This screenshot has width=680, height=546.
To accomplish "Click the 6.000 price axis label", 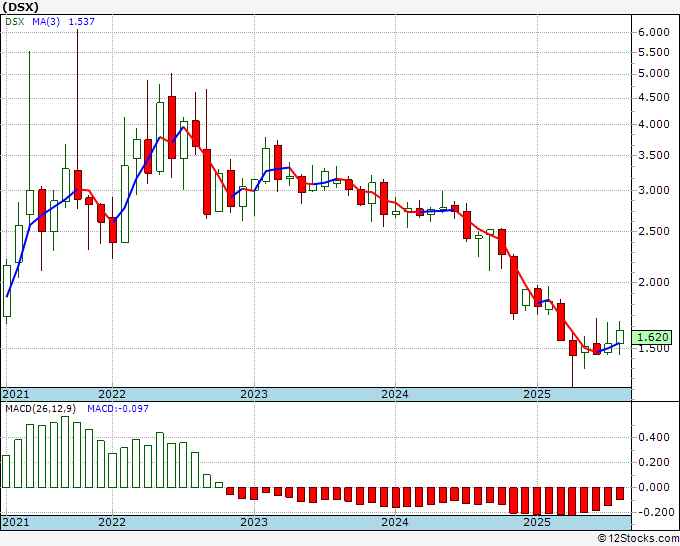I will tap(654, 32).
